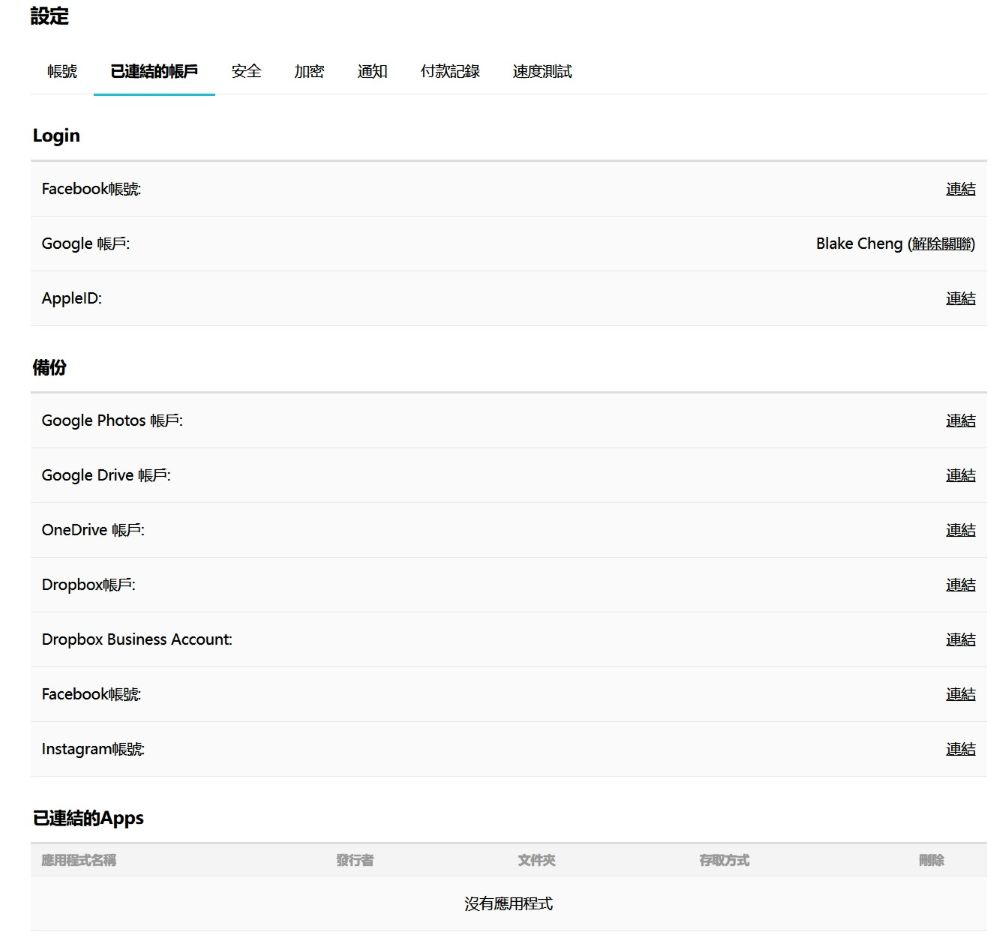Switch to the 速度測試 tab
This screenshot has width=1000, height=941.
coord(542,72)
